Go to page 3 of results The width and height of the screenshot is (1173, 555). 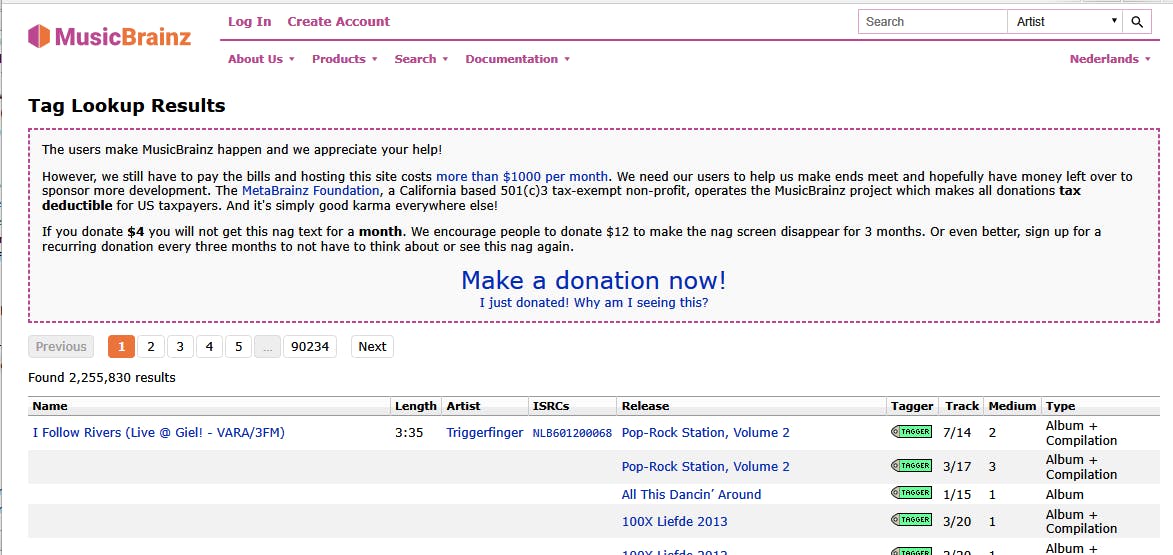[180, 346]
